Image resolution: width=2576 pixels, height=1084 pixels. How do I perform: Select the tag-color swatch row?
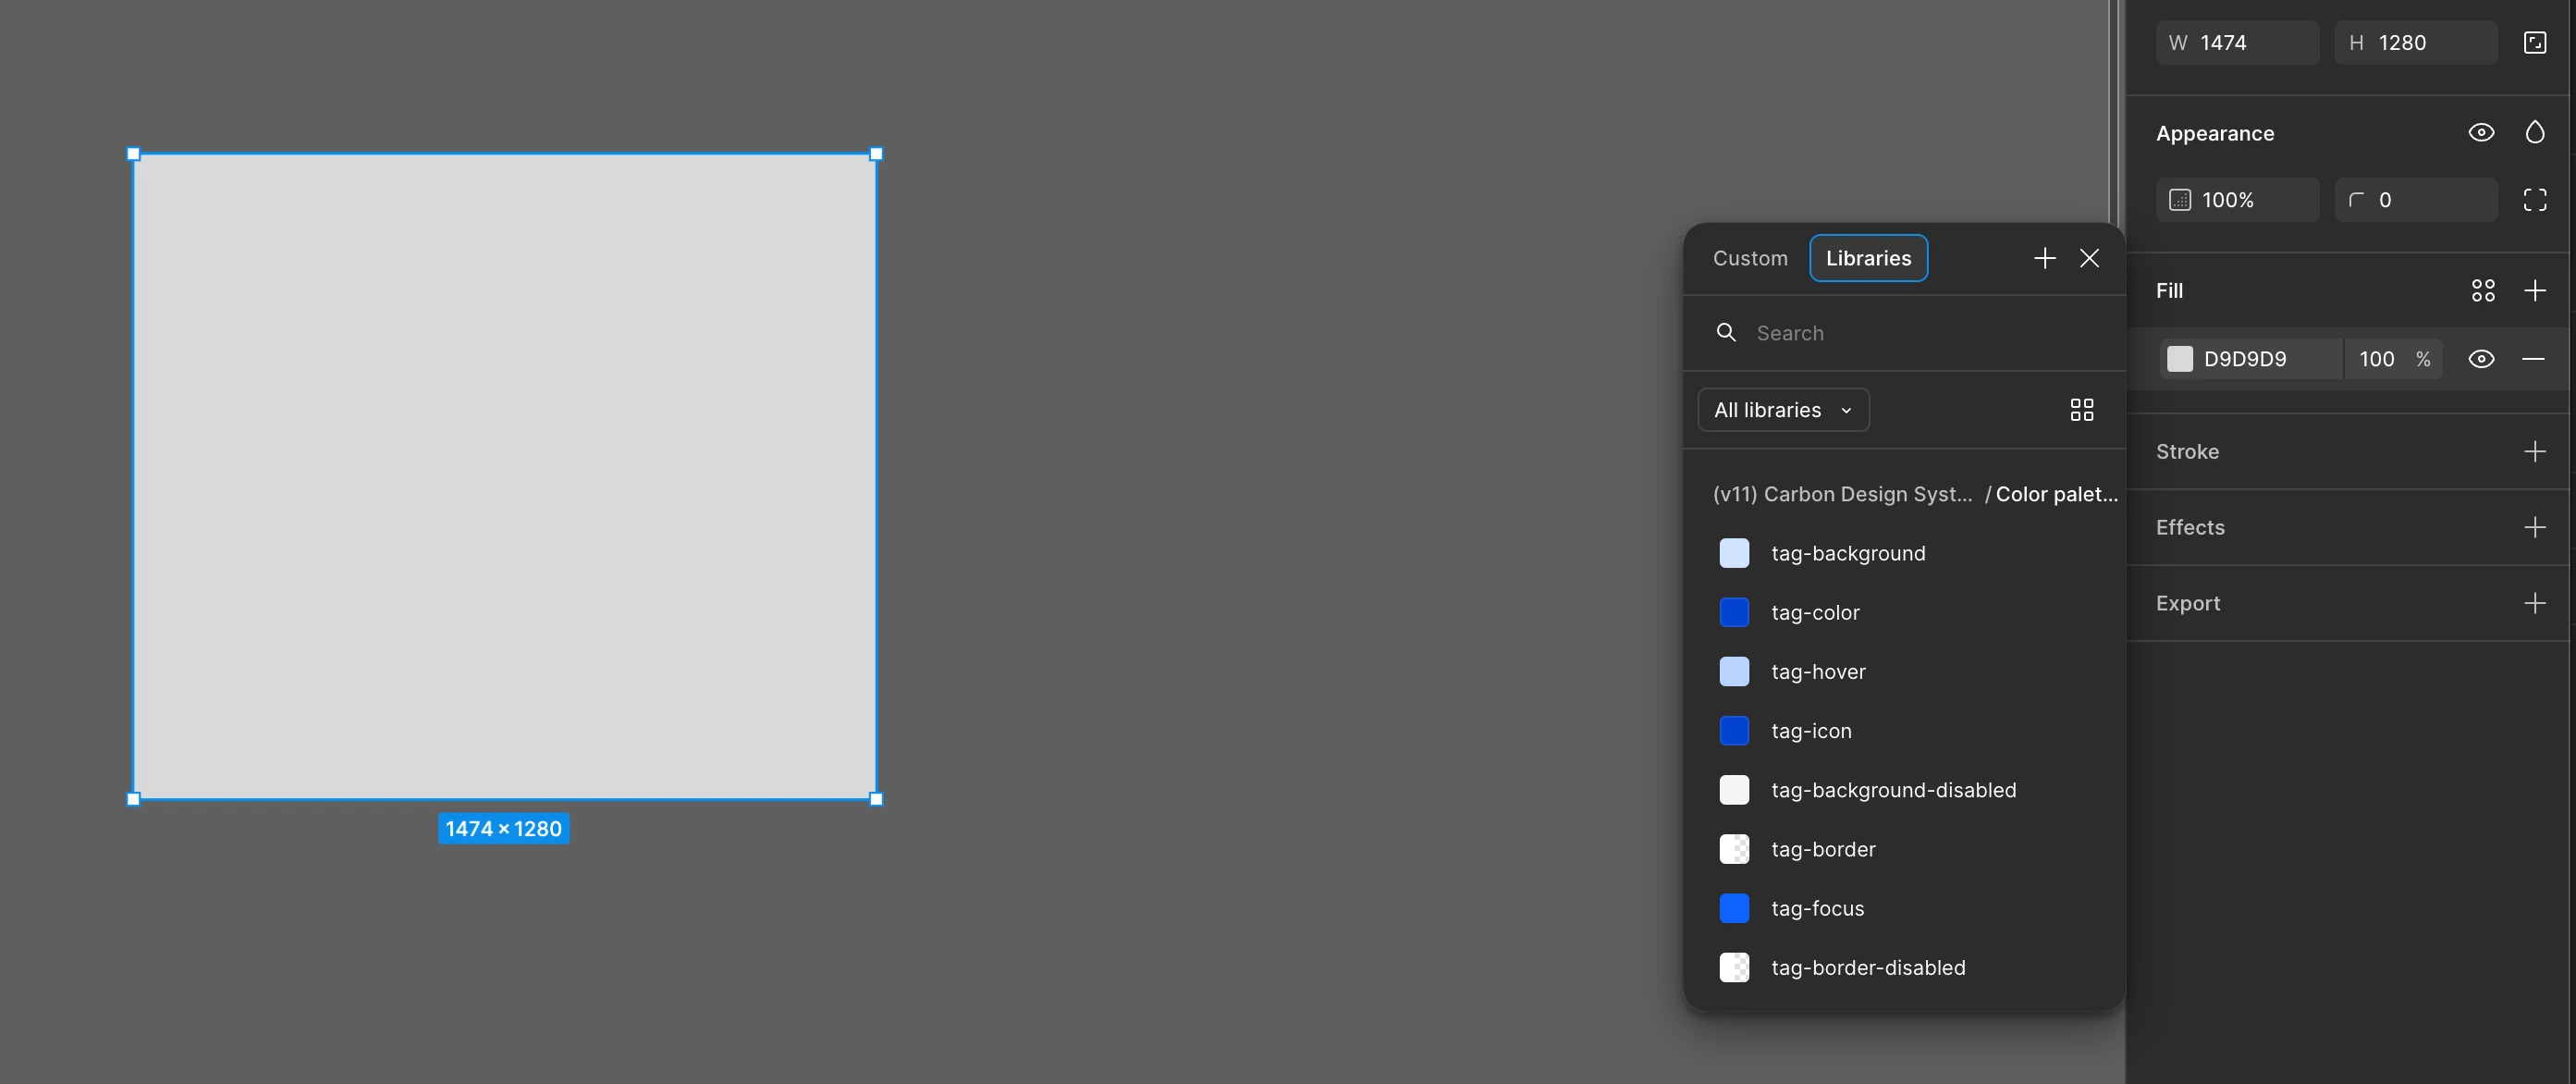[1904, 613]
